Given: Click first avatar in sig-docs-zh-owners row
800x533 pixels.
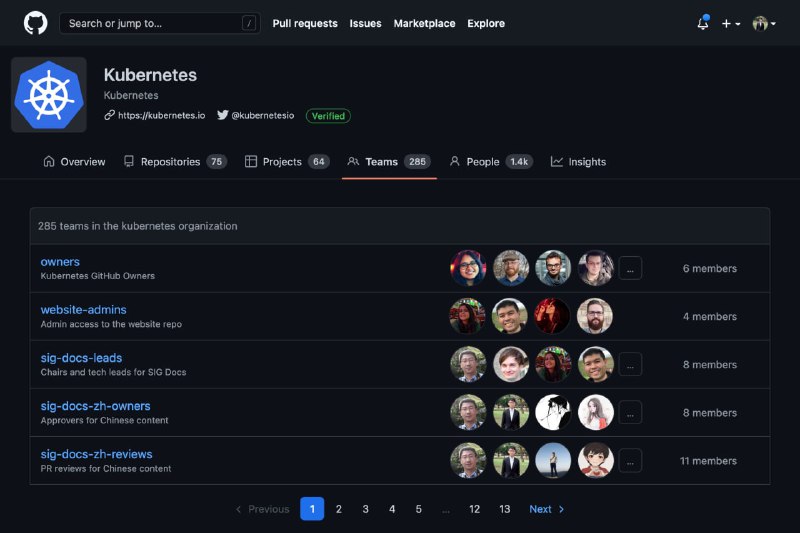Looking at the screenshot, I should pyautogui.click(x=468, y=412).
